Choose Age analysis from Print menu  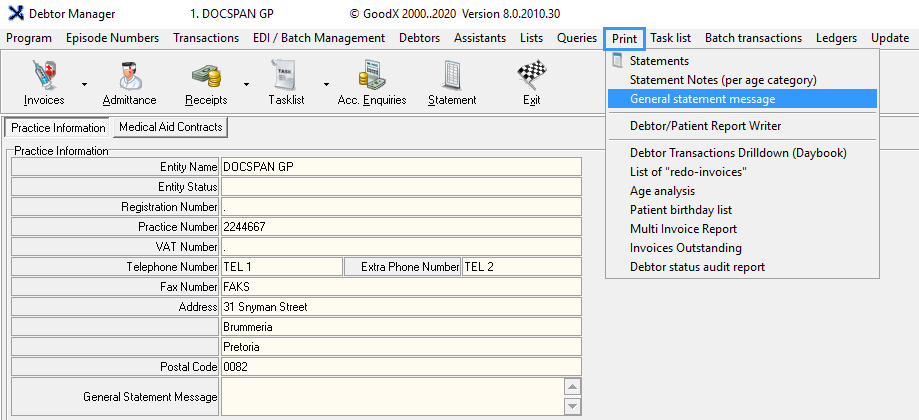pos(662,191)
